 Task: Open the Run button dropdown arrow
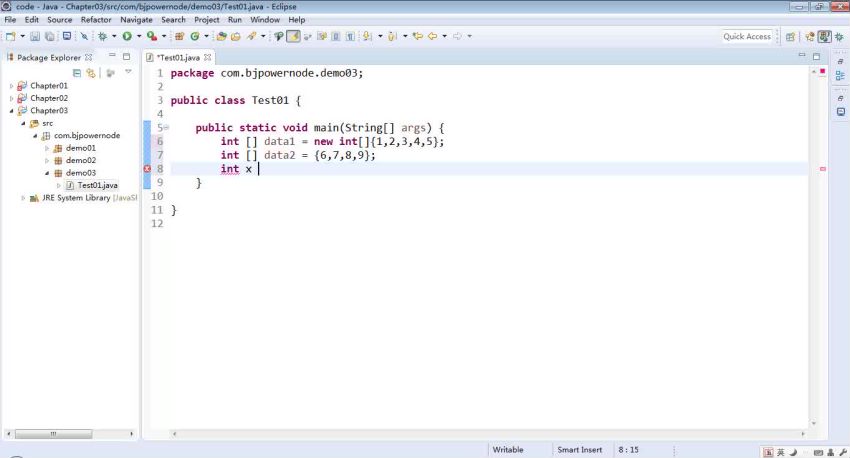click(137, 36)
